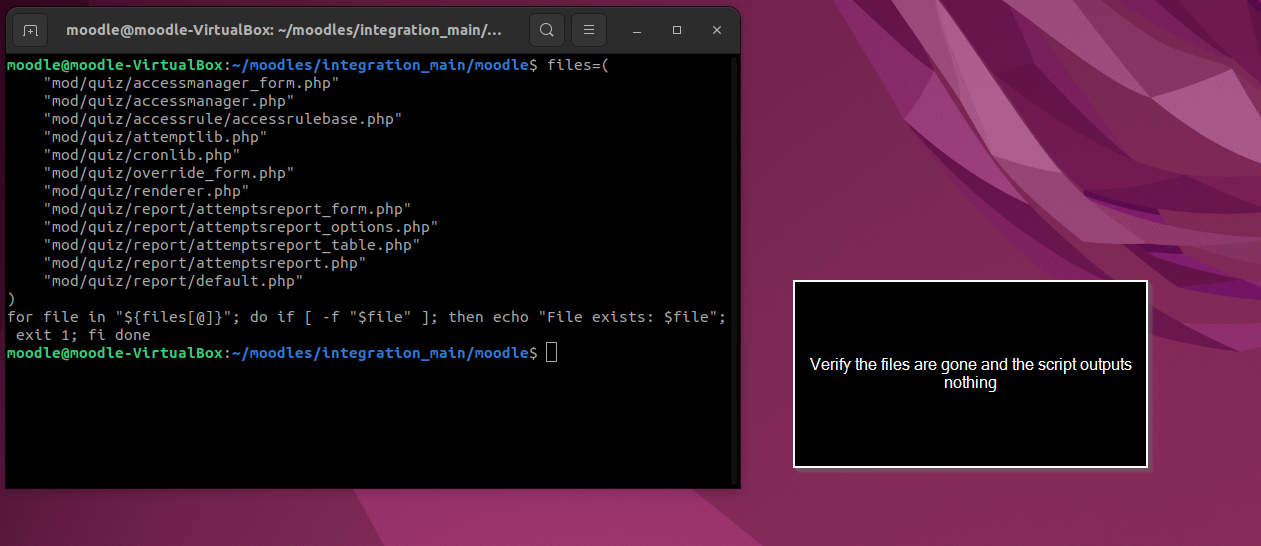Click the "exit 1; fi done" line
This screenshot has height=546, width=1261.
click(x=84, y=335)
